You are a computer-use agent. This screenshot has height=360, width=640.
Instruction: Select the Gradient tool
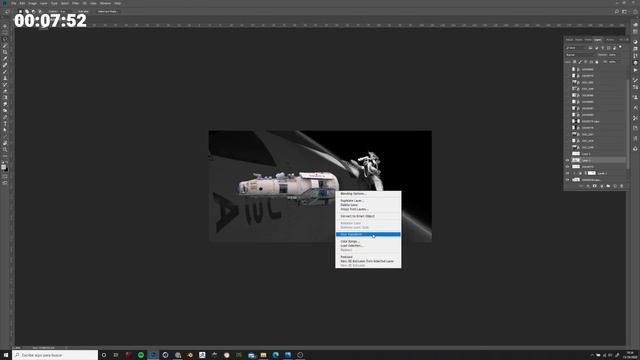point(5,97)
